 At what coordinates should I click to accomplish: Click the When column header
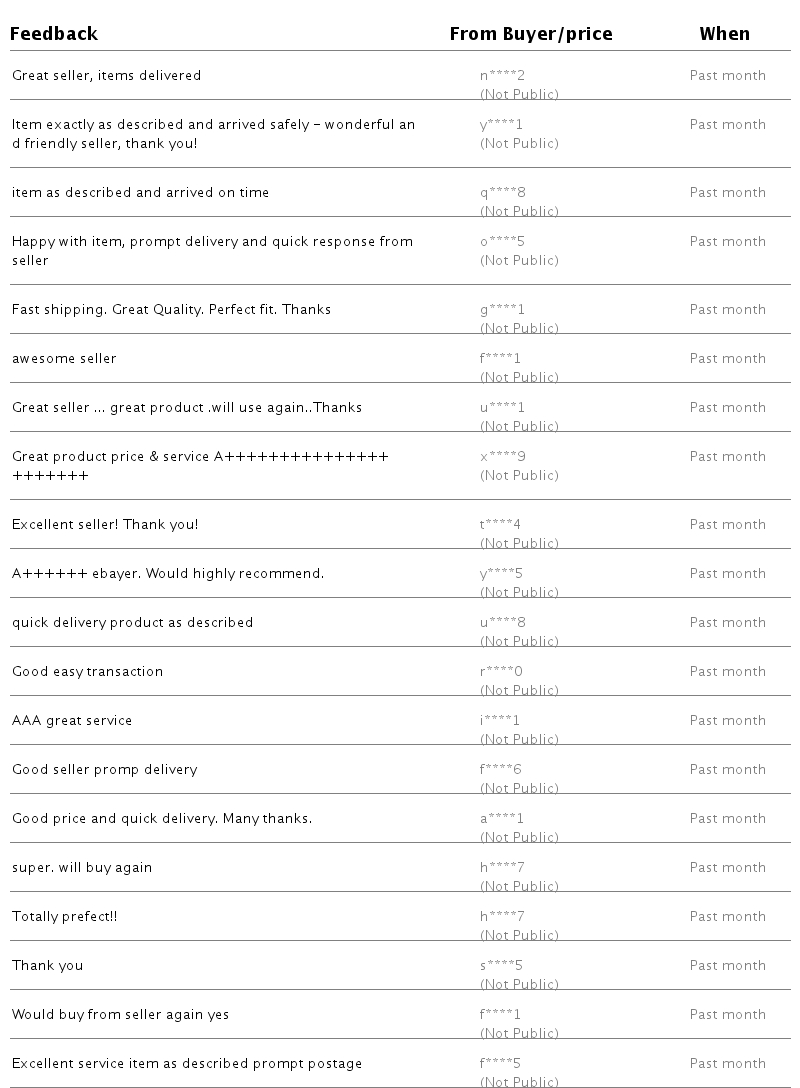[x=724, y=34]
